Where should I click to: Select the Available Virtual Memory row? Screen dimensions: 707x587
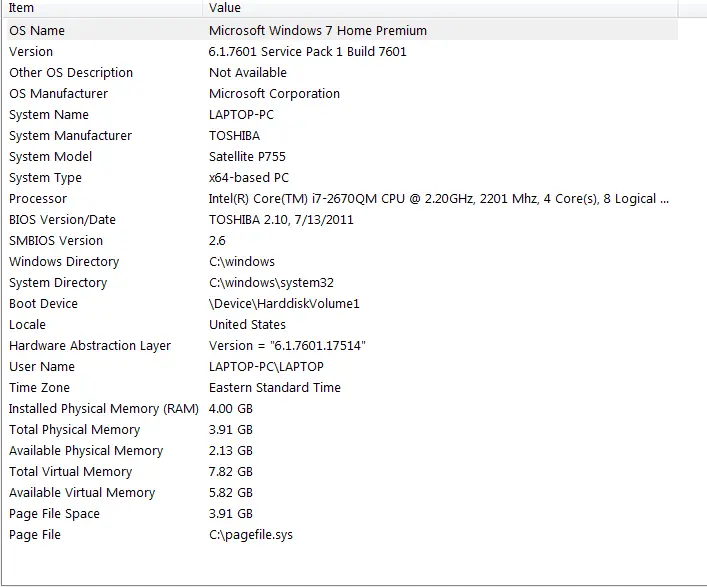[x=343, y=492]
